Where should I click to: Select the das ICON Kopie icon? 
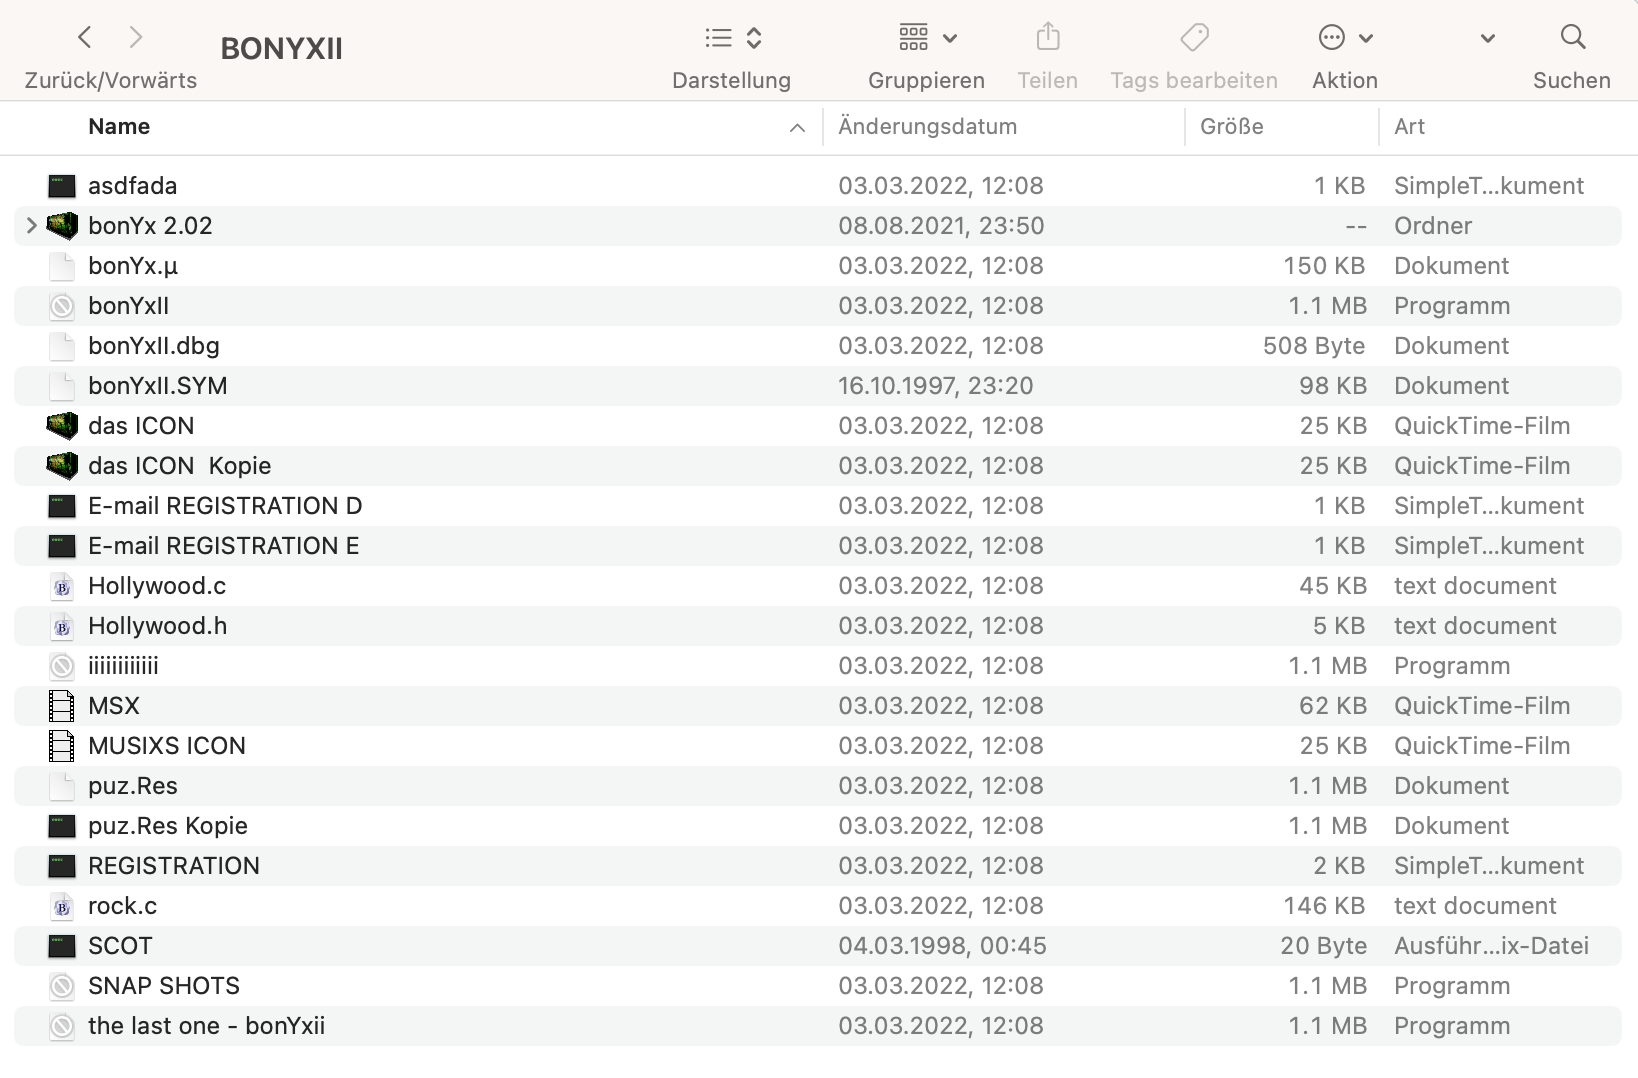pyautogui.click(x=62, y=466)
